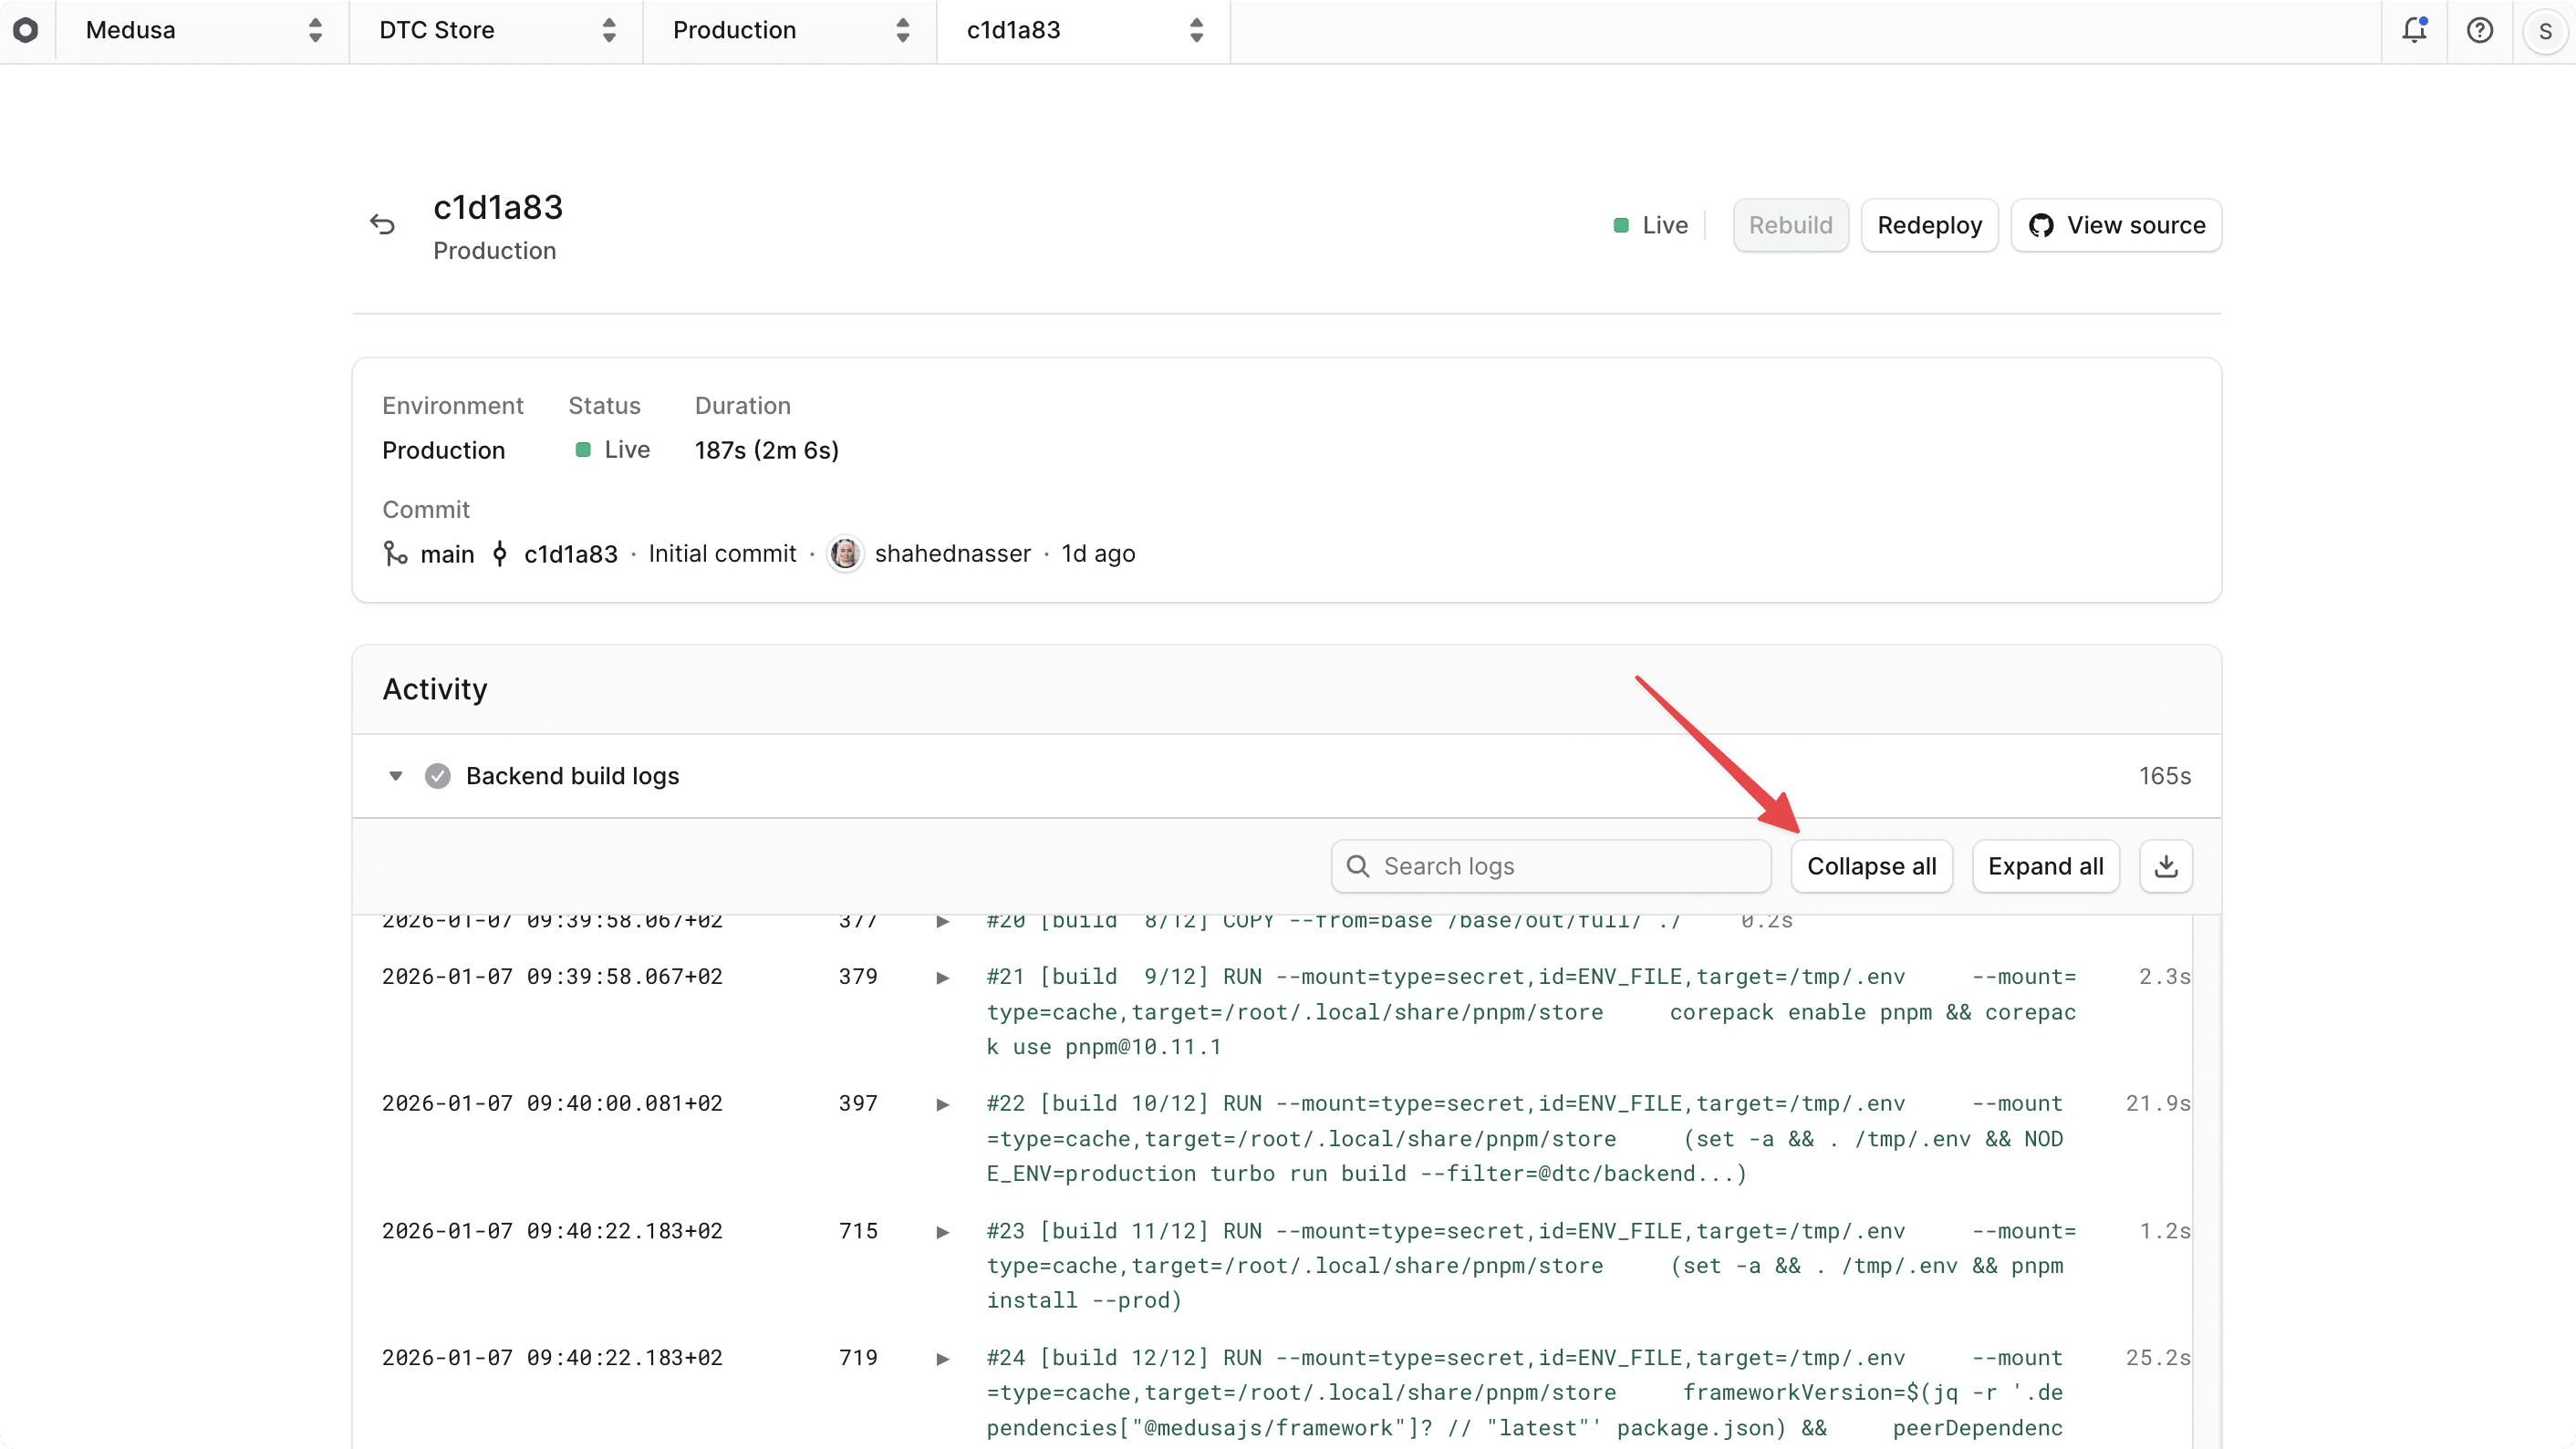Image resolution: width=2576 pixels, height=1449 pixels.
Task: Click the notification bell icon
Action: pos(2414,30)
